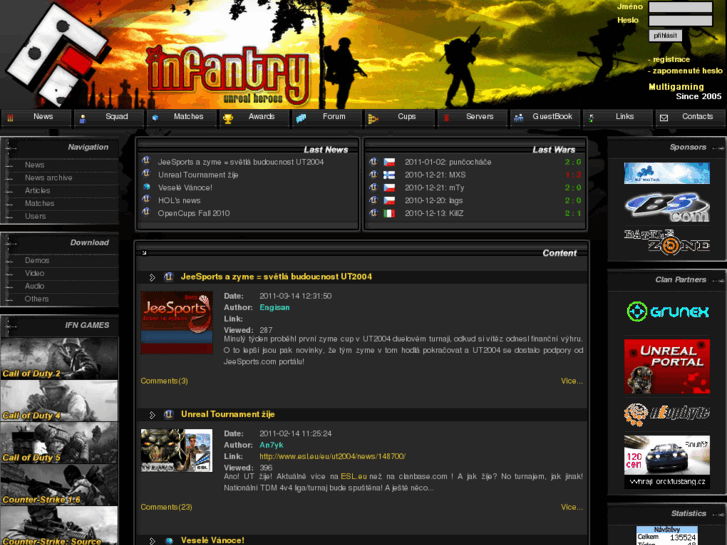Open the Neophyte partner logo

coord(667,414)
